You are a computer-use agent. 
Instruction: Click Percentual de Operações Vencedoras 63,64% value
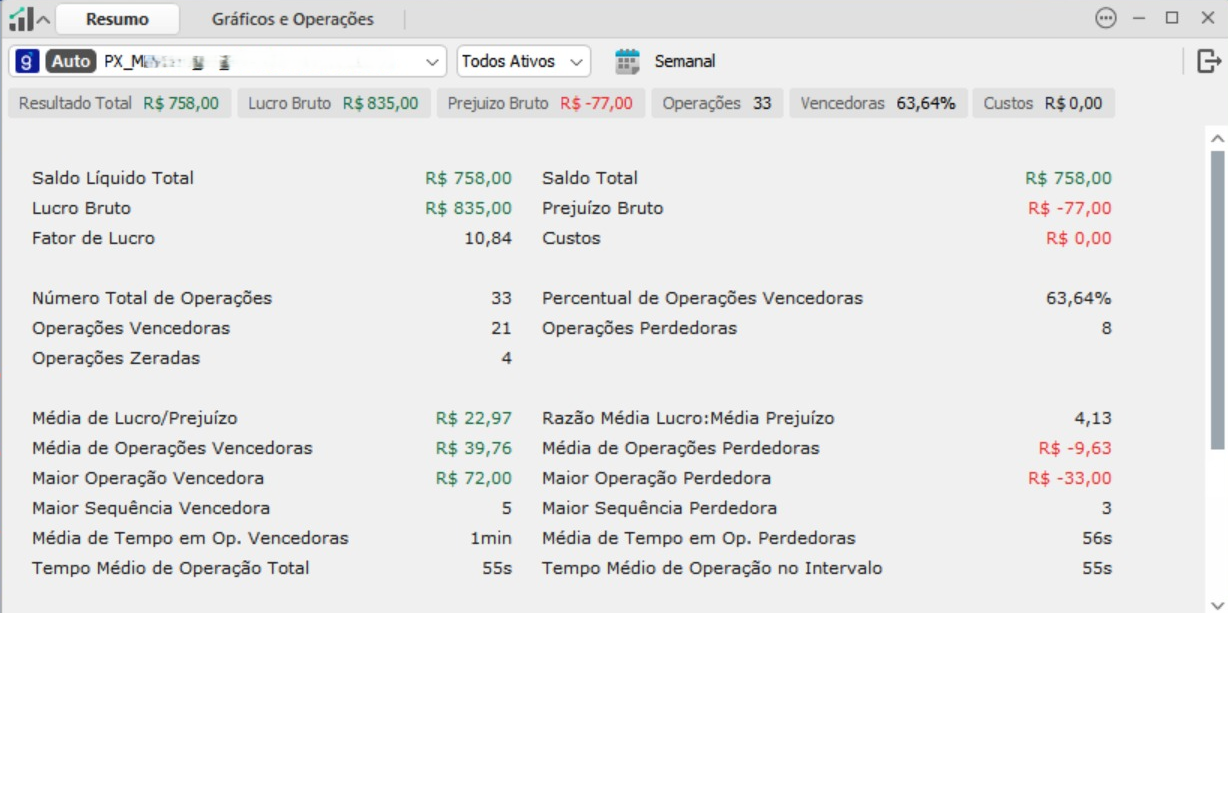coord(1079,298)
